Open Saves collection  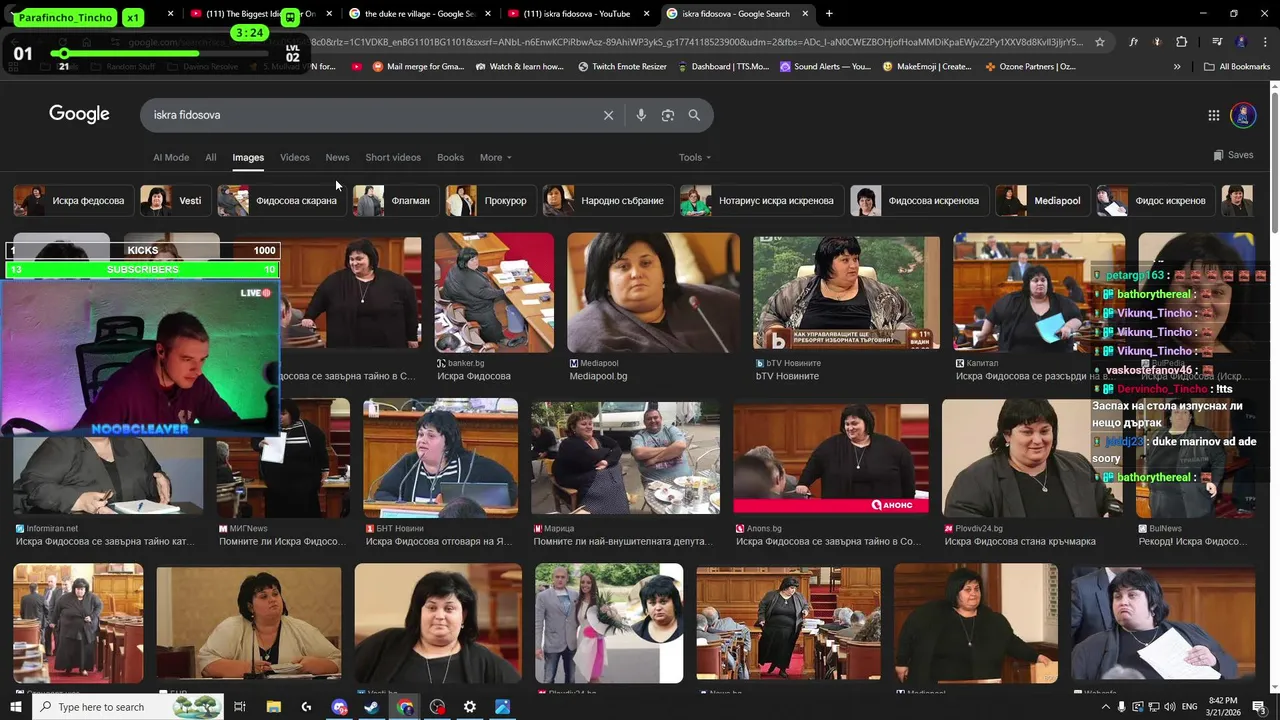1233,155
